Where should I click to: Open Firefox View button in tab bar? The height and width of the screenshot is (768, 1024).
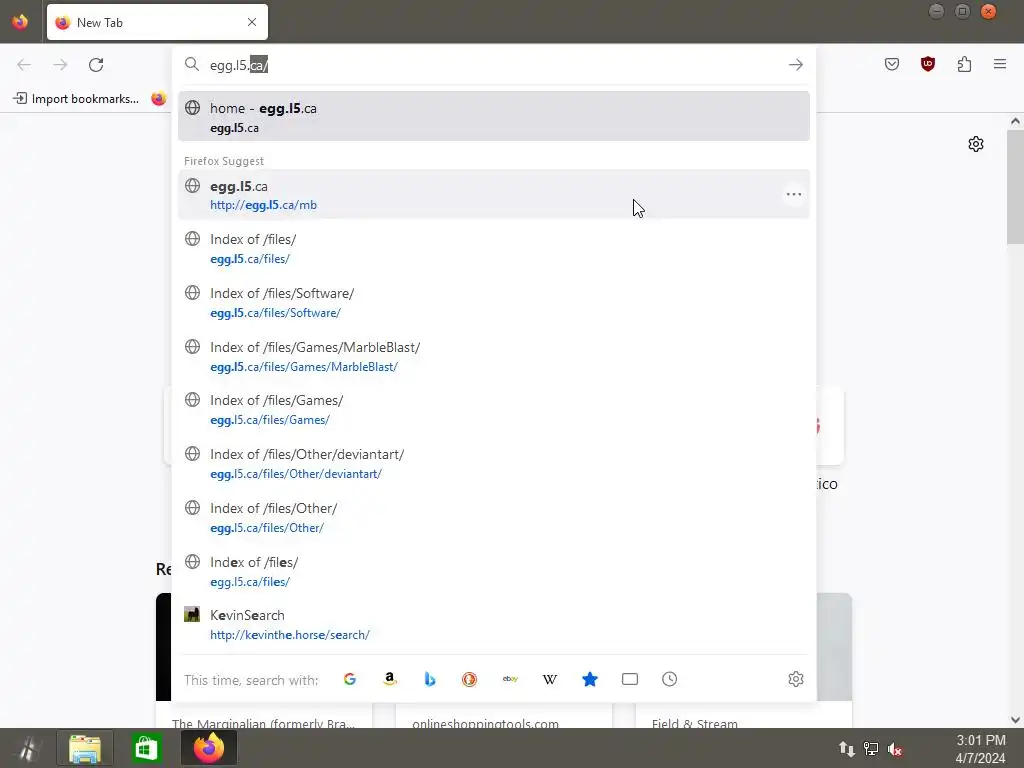click(x=20, y=22)
